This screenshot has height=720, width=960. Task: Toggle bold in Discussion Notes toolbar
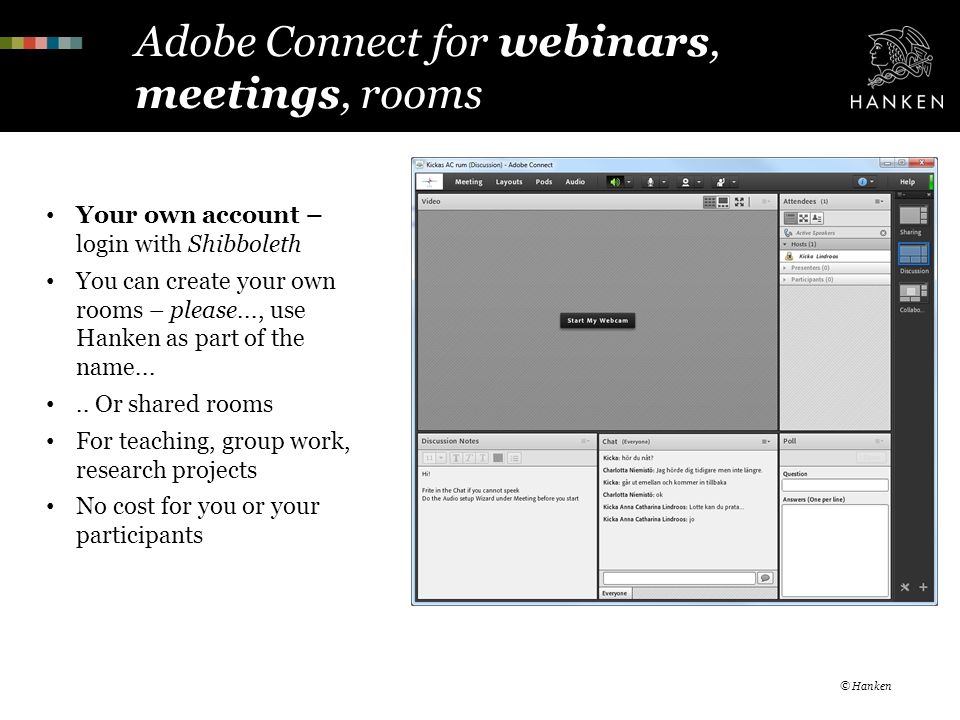tap(456, 458)
